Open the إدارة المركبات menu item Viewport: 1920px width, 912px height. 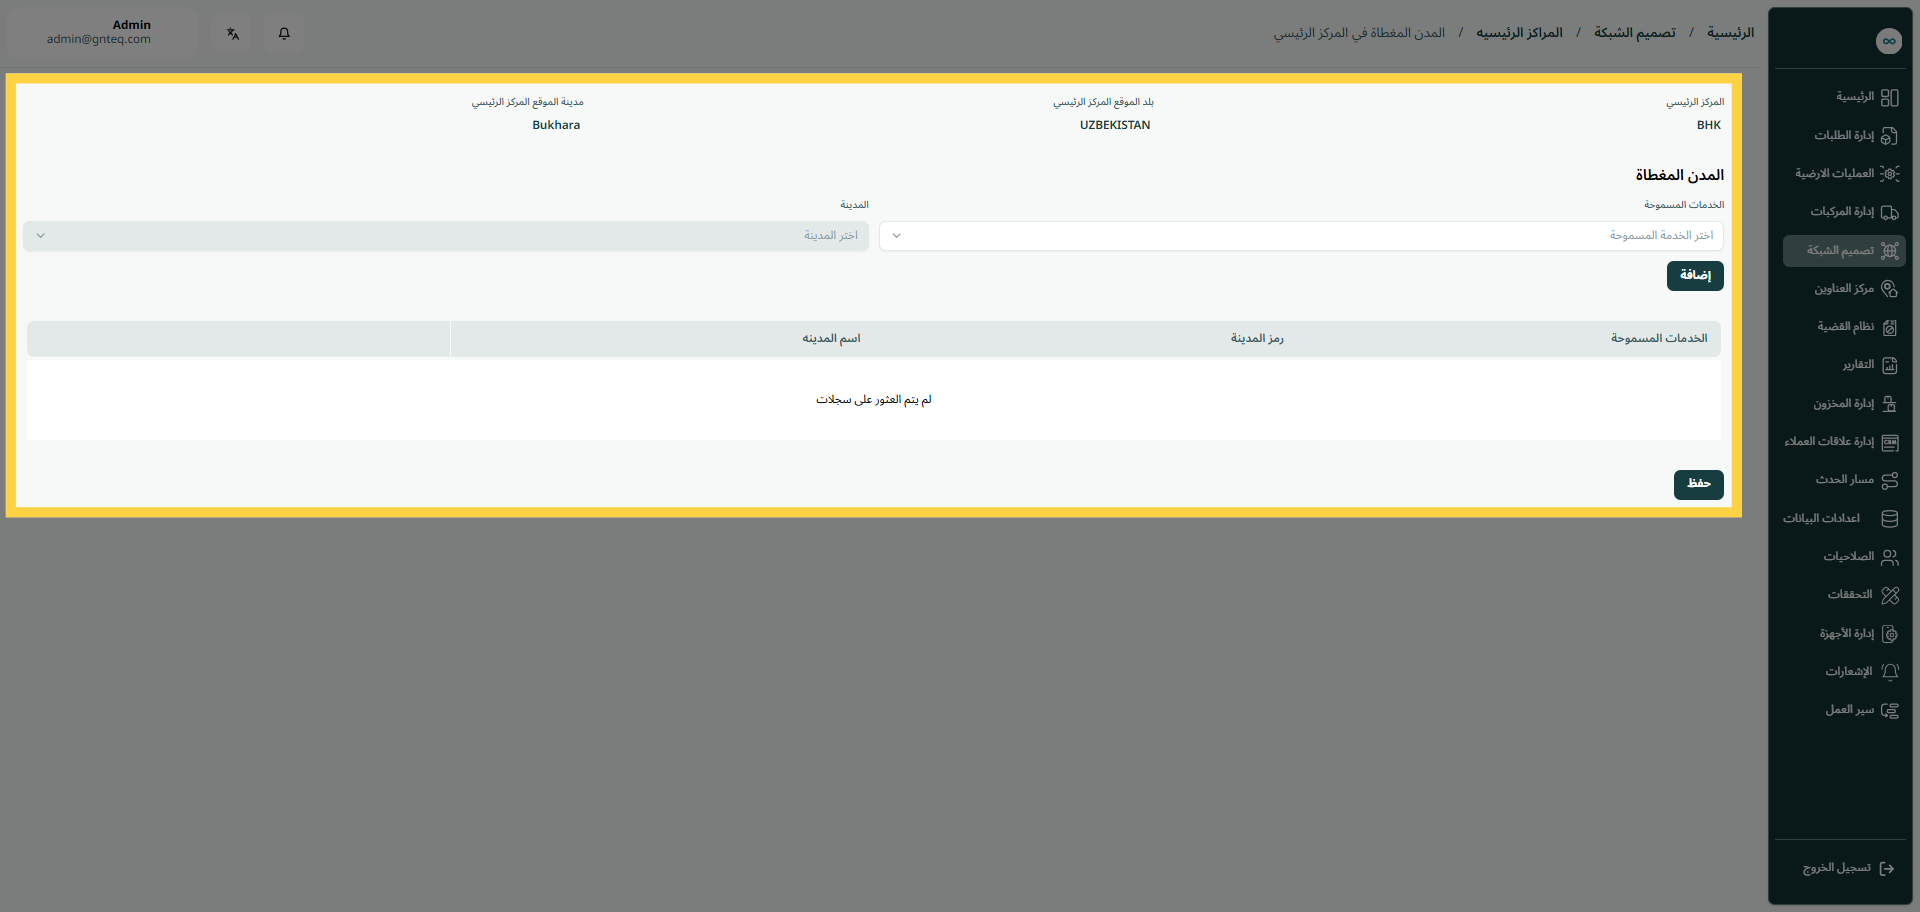[x=1844, y=212]
